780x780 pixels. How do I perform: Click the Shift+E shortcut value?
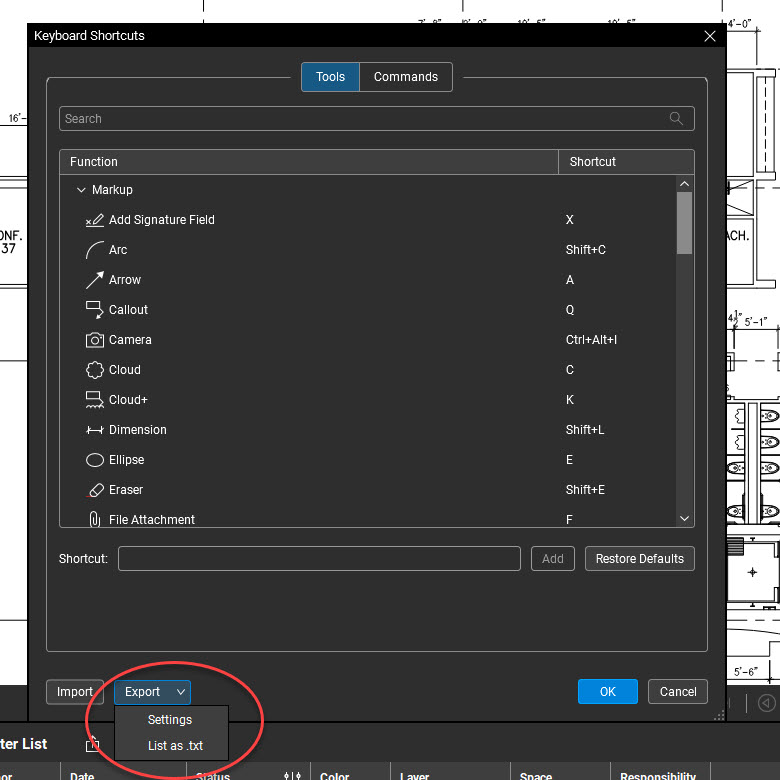click(x=585, y=490)
